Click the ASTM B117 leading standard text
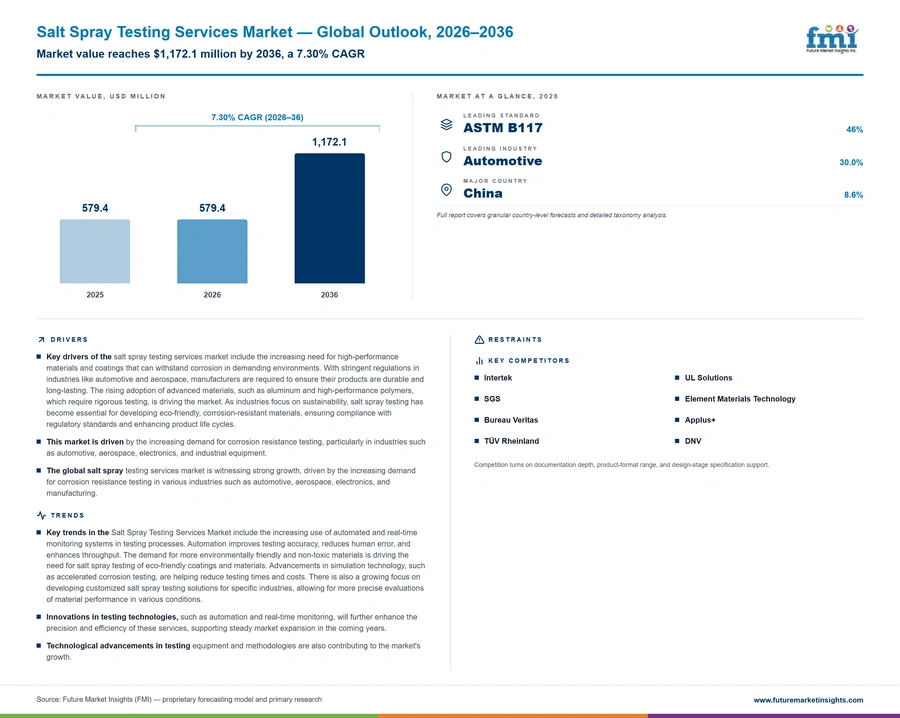The height and width of the screenshot is (718, 900). [503, 128]
